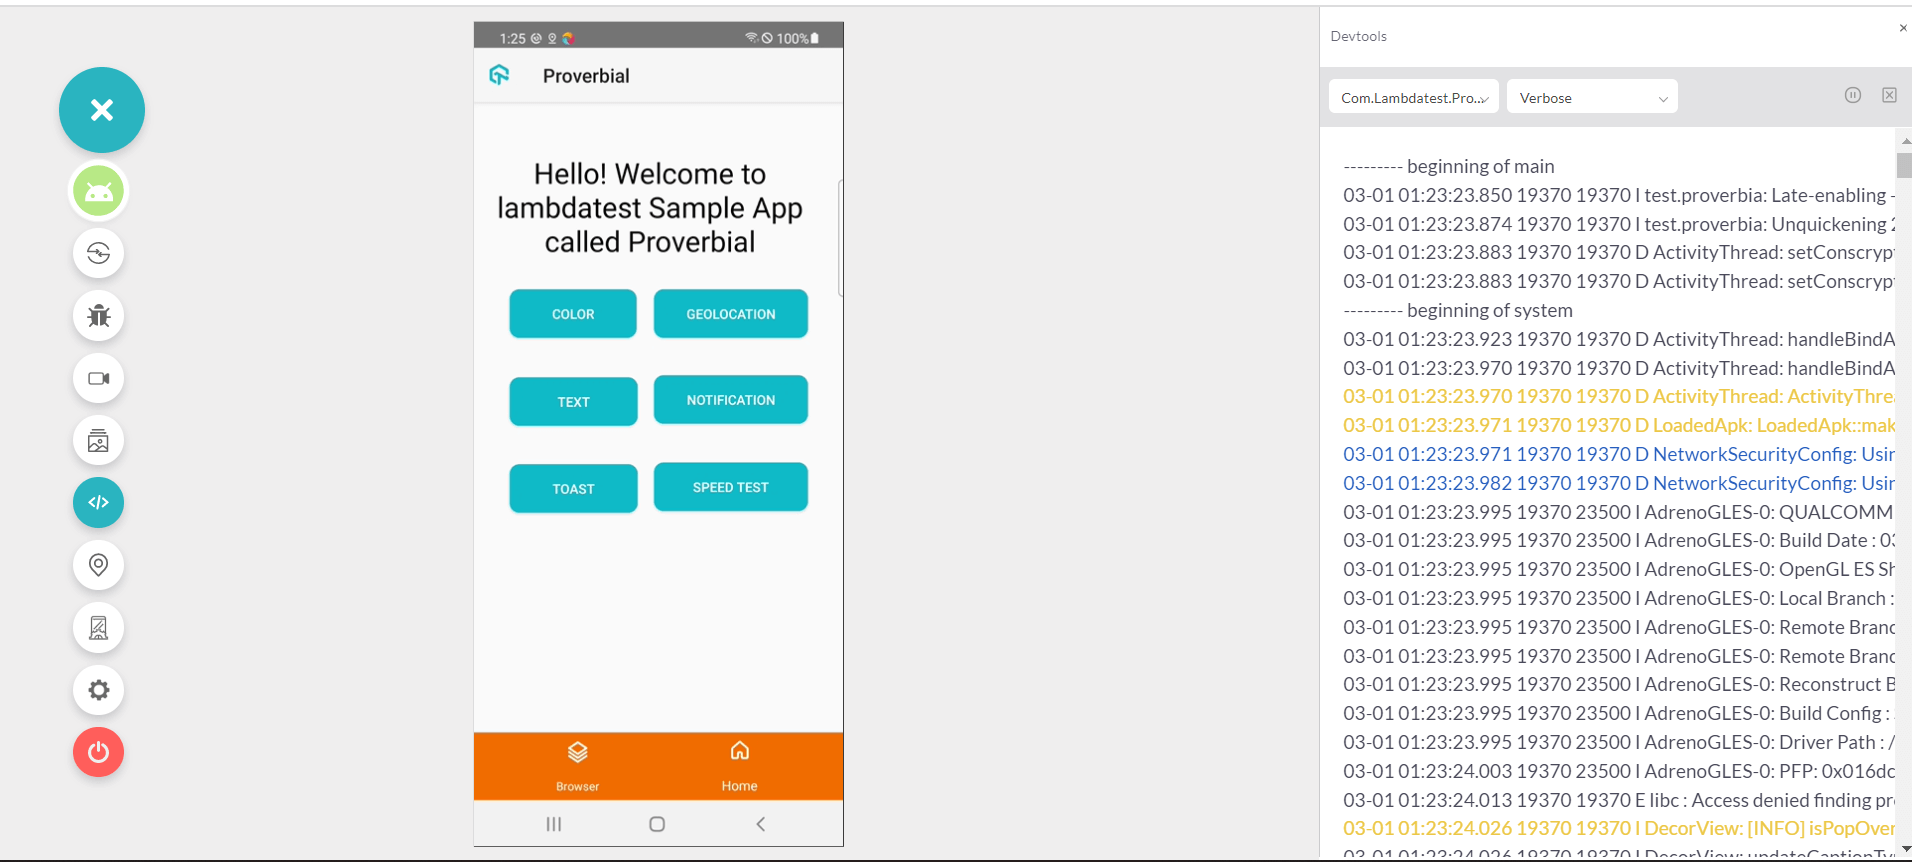Expand the Com.Lambdatest.Pro package dropdown
The width and height of the screenshot is (1912, 862).
[x=1413, y=97]
